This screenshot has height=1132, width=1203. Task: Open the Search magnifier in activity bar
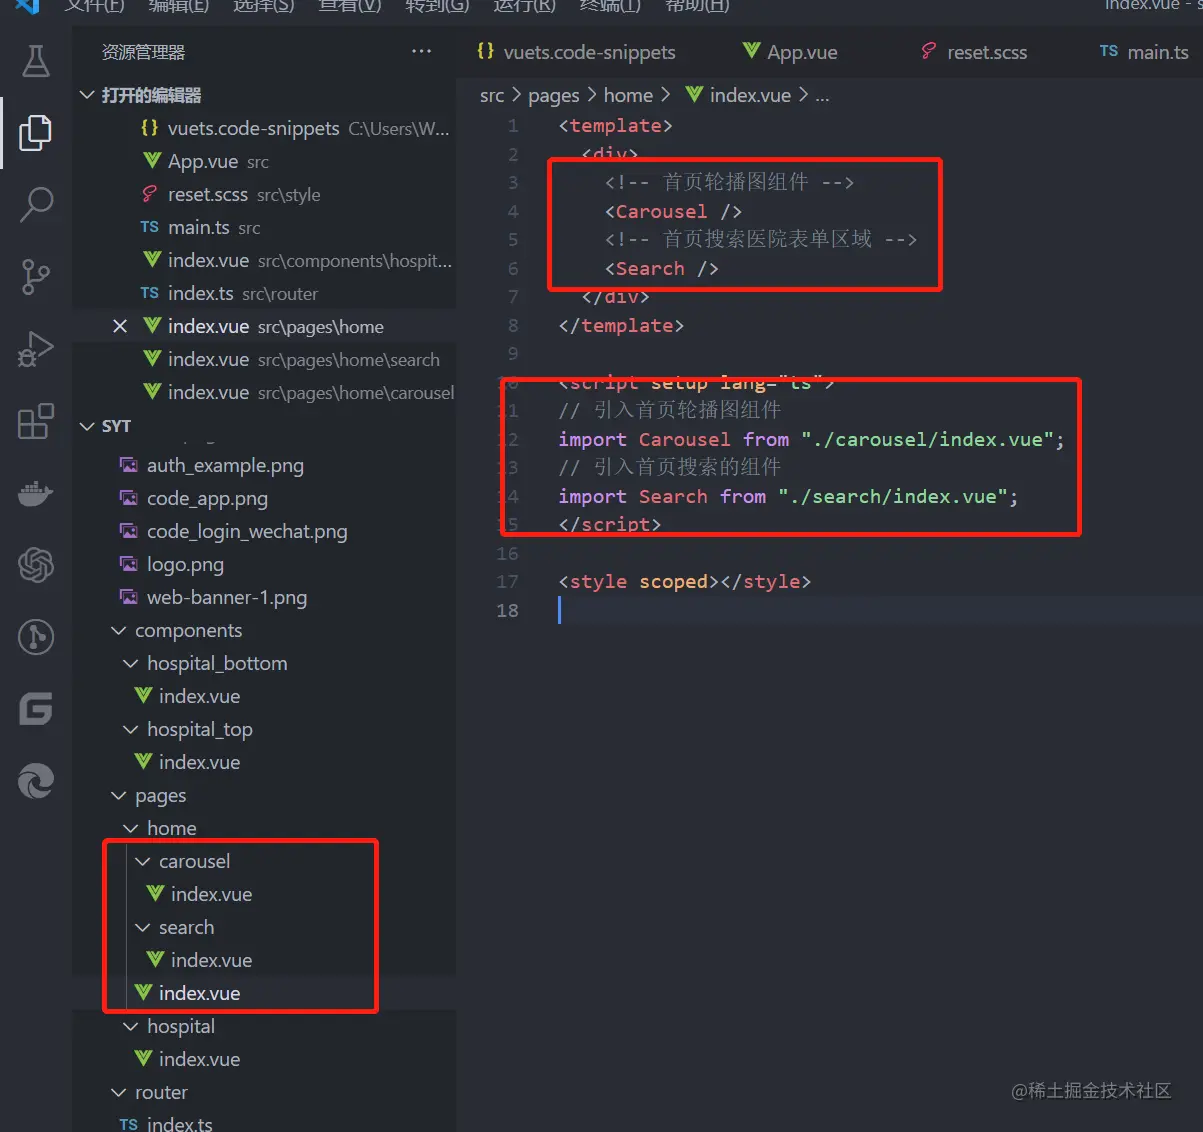[36, 205]
